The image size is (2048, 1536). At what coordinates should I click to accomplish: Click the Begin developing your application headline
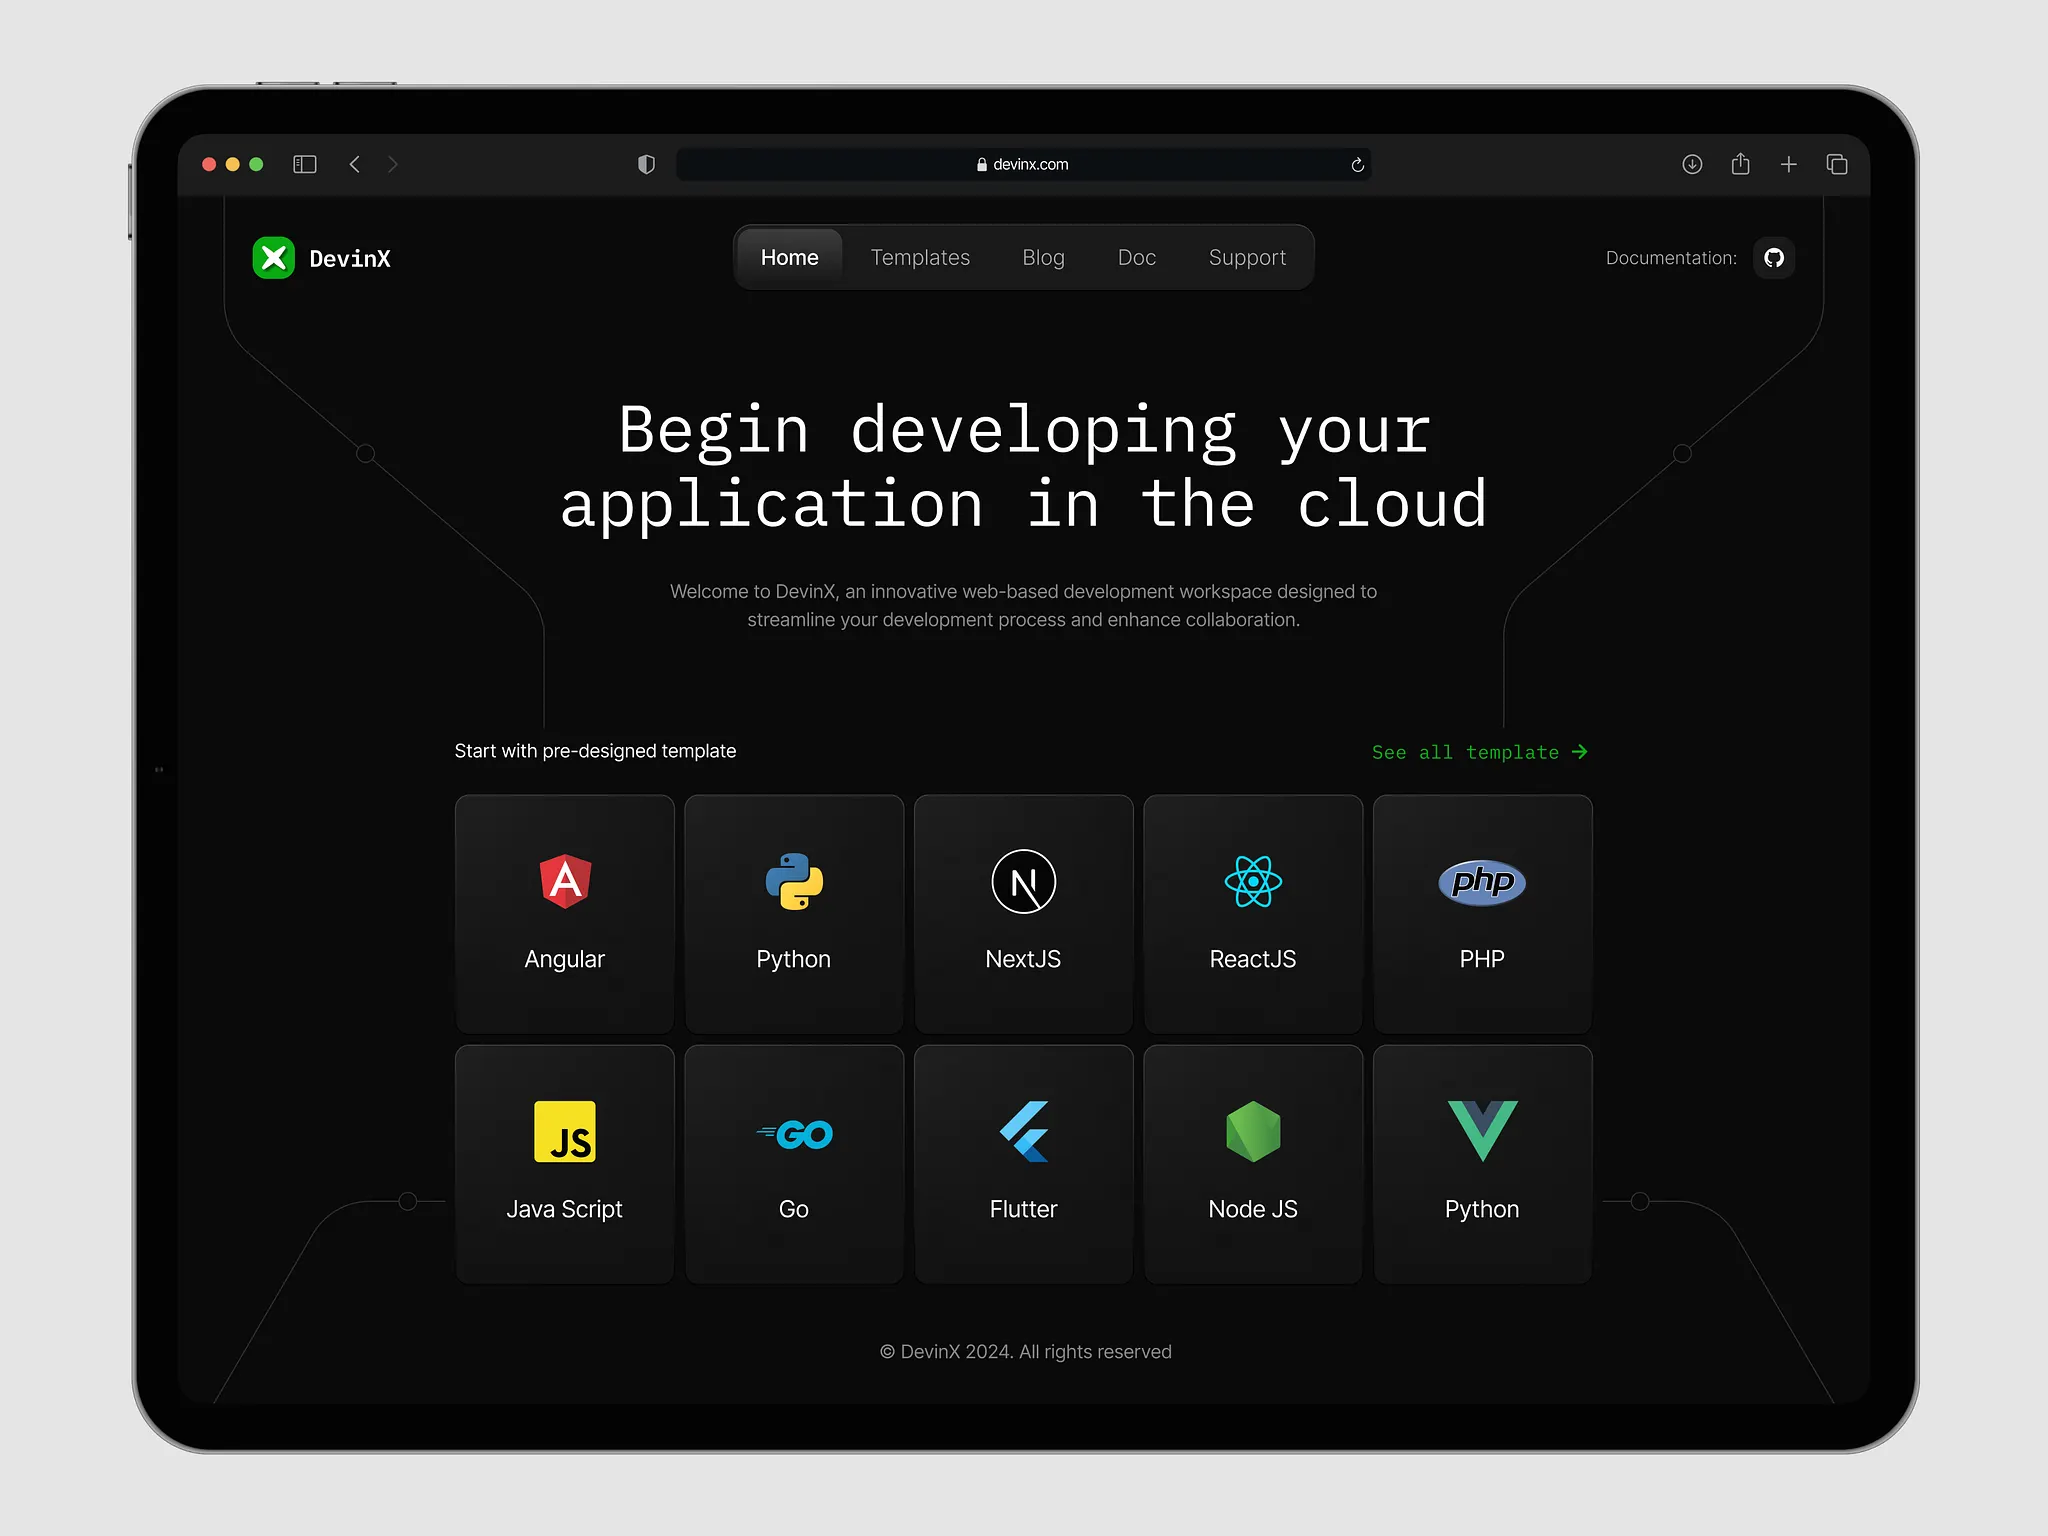click(1024, 466)
